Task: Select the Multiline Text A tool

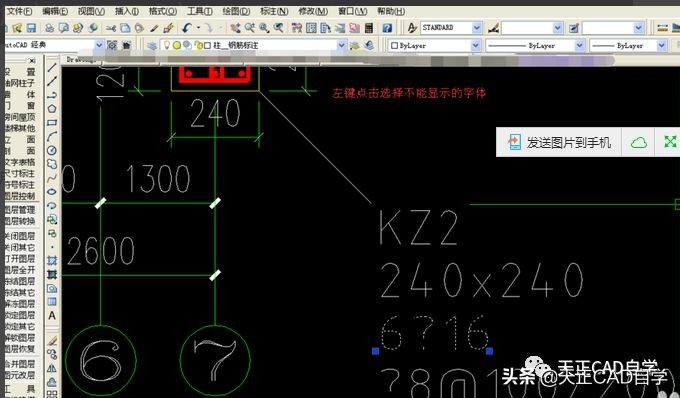Action: click(x=52, y=316)
